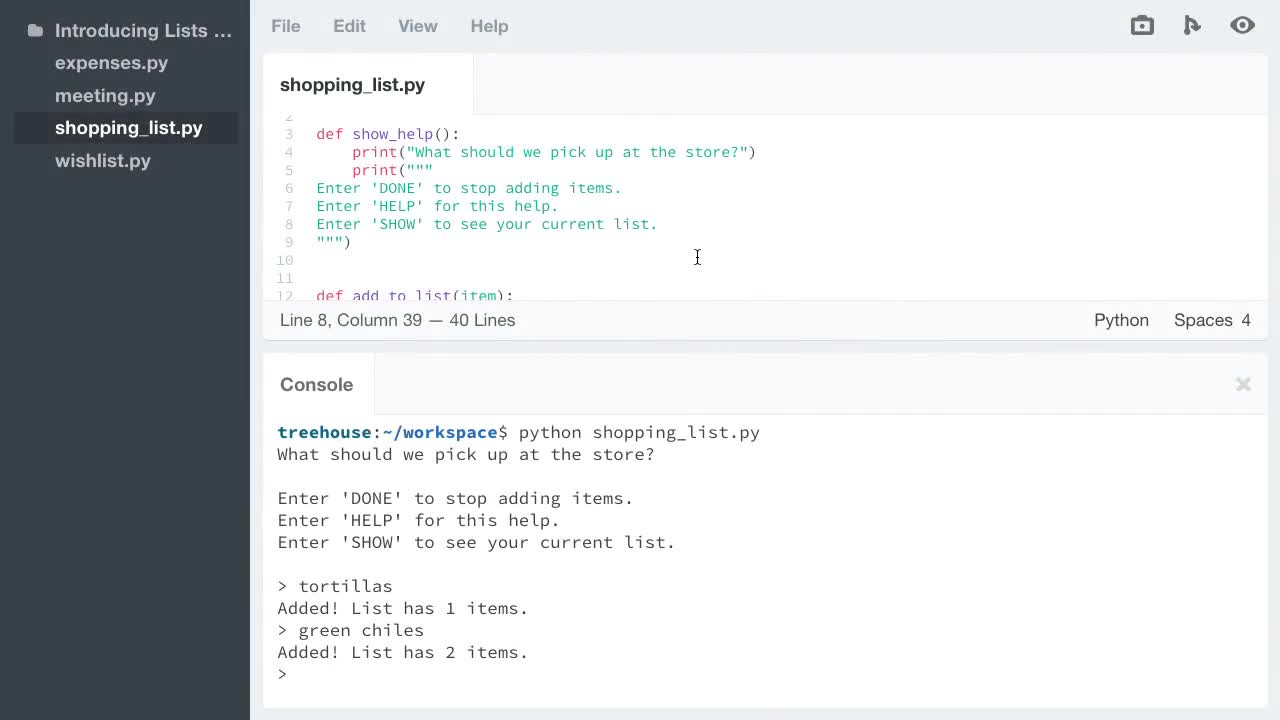Highlight the active shopping_list.py sidebar entry
The height and width of the screenshot is (720, 1280).
click(x=128, y=128)
